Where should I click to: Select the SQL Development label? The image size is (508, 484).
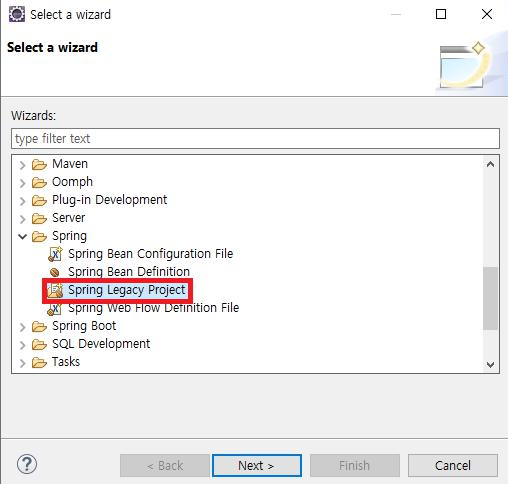pyautogui.click(x=101, y=344)
